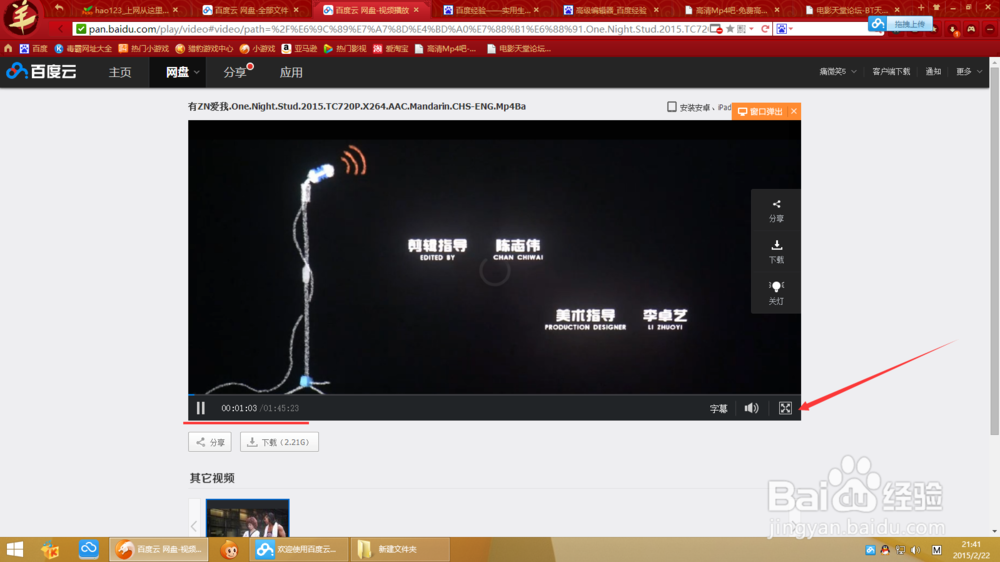Viewport: 1000px width, 562px height.
Task: Open the 小游戏 bookmark
Action: [258, 48]
